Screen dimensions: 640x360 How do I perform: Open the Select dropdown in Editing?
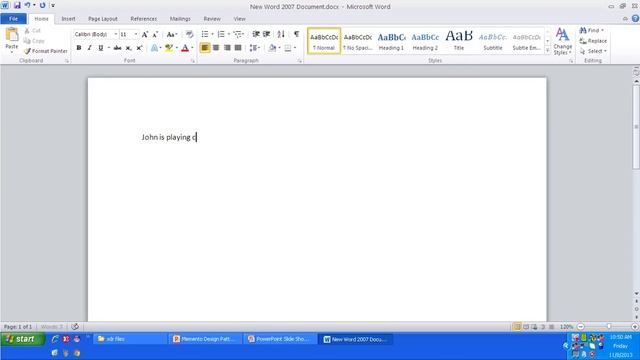pos(593,51)
